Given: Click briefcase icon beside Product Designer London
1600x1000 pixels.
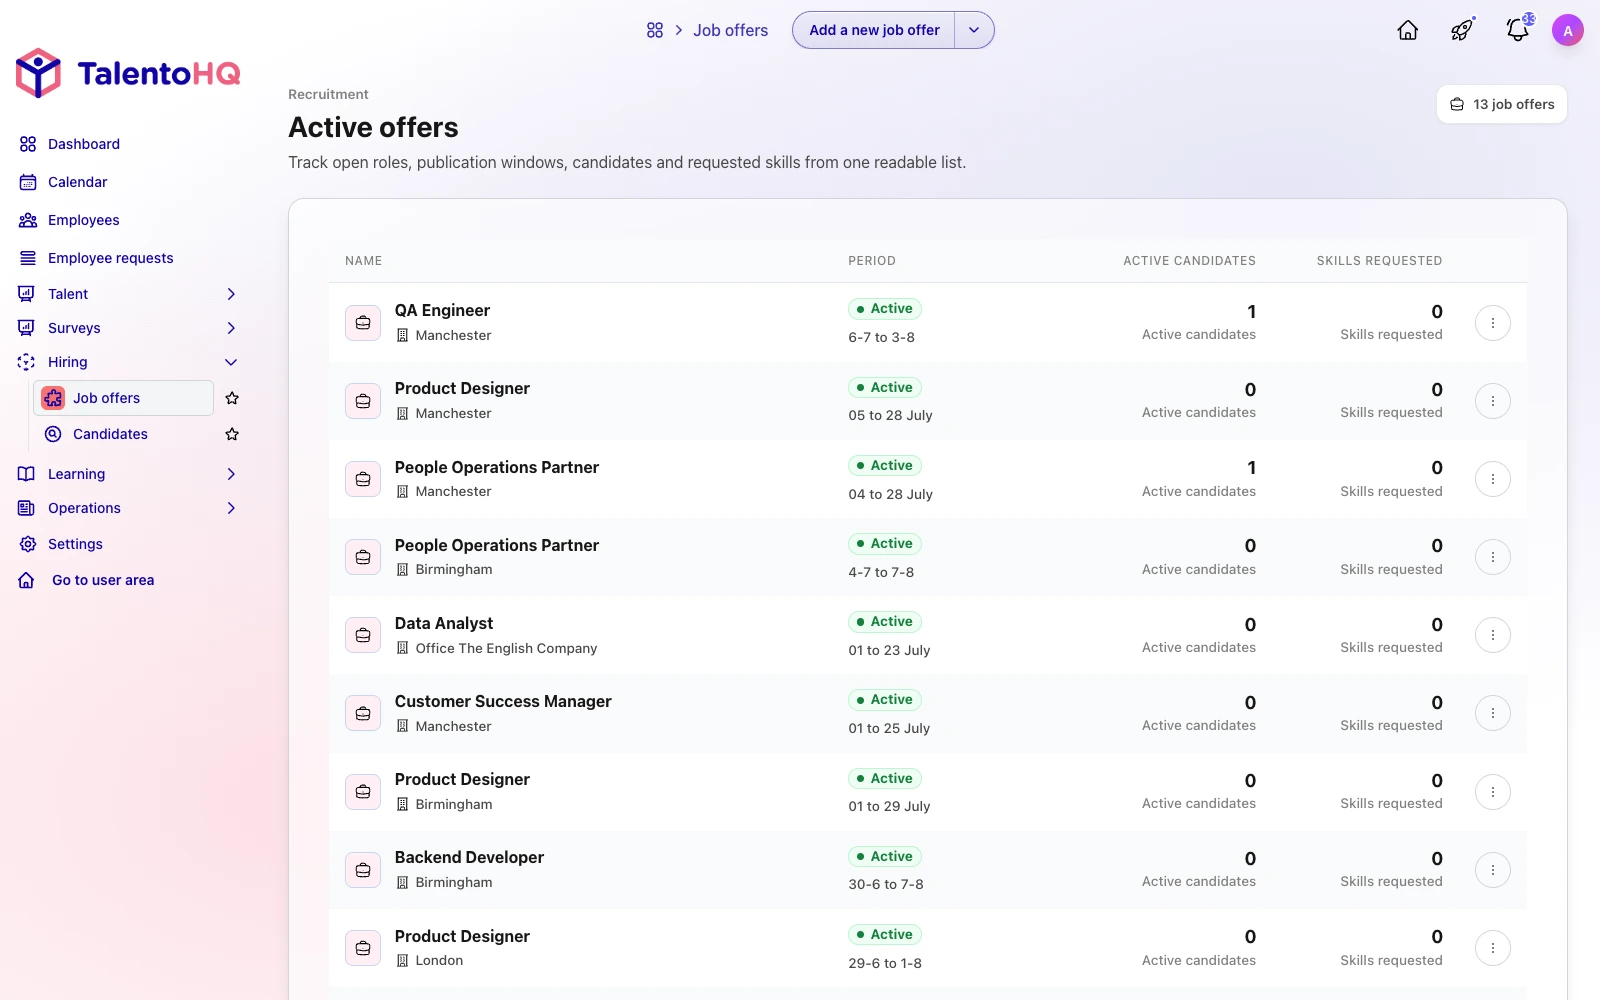Looking at the screenshot, I should (363, 948).
